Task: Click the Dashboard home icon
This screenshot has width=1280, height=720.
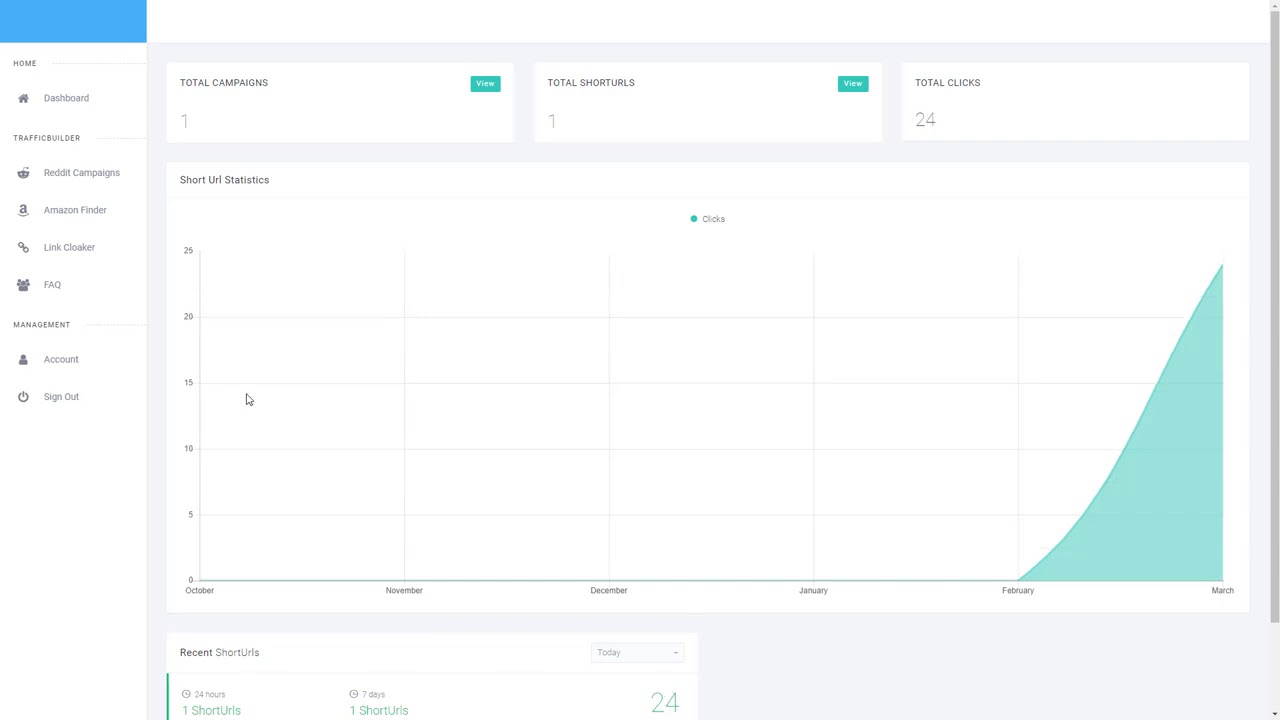Action: [23, 98]
